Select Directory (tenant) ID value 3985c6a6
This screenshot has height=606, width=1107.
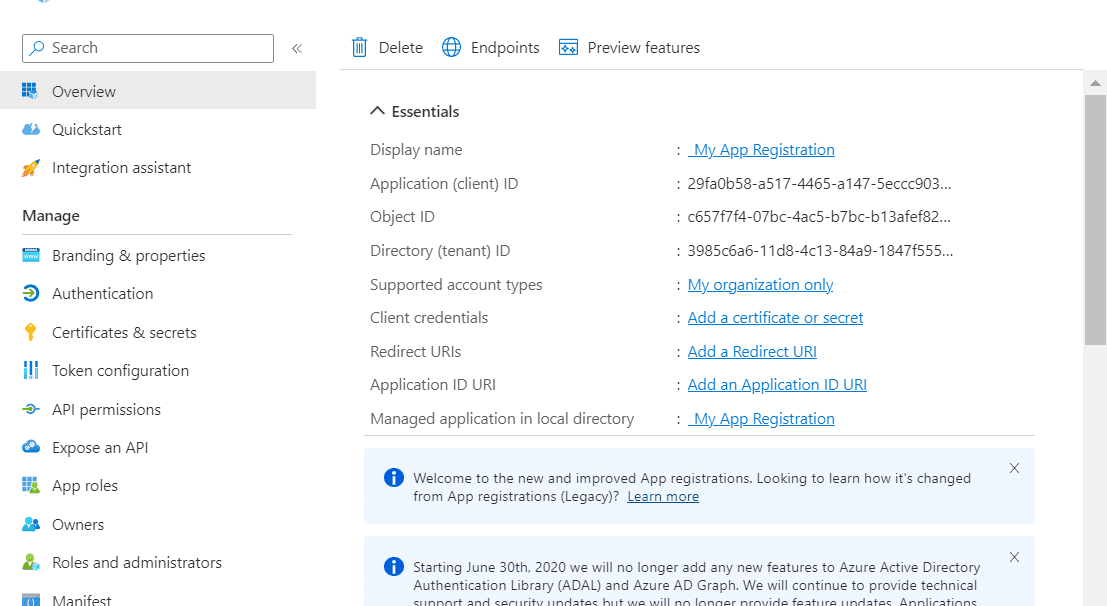(820, 251)
